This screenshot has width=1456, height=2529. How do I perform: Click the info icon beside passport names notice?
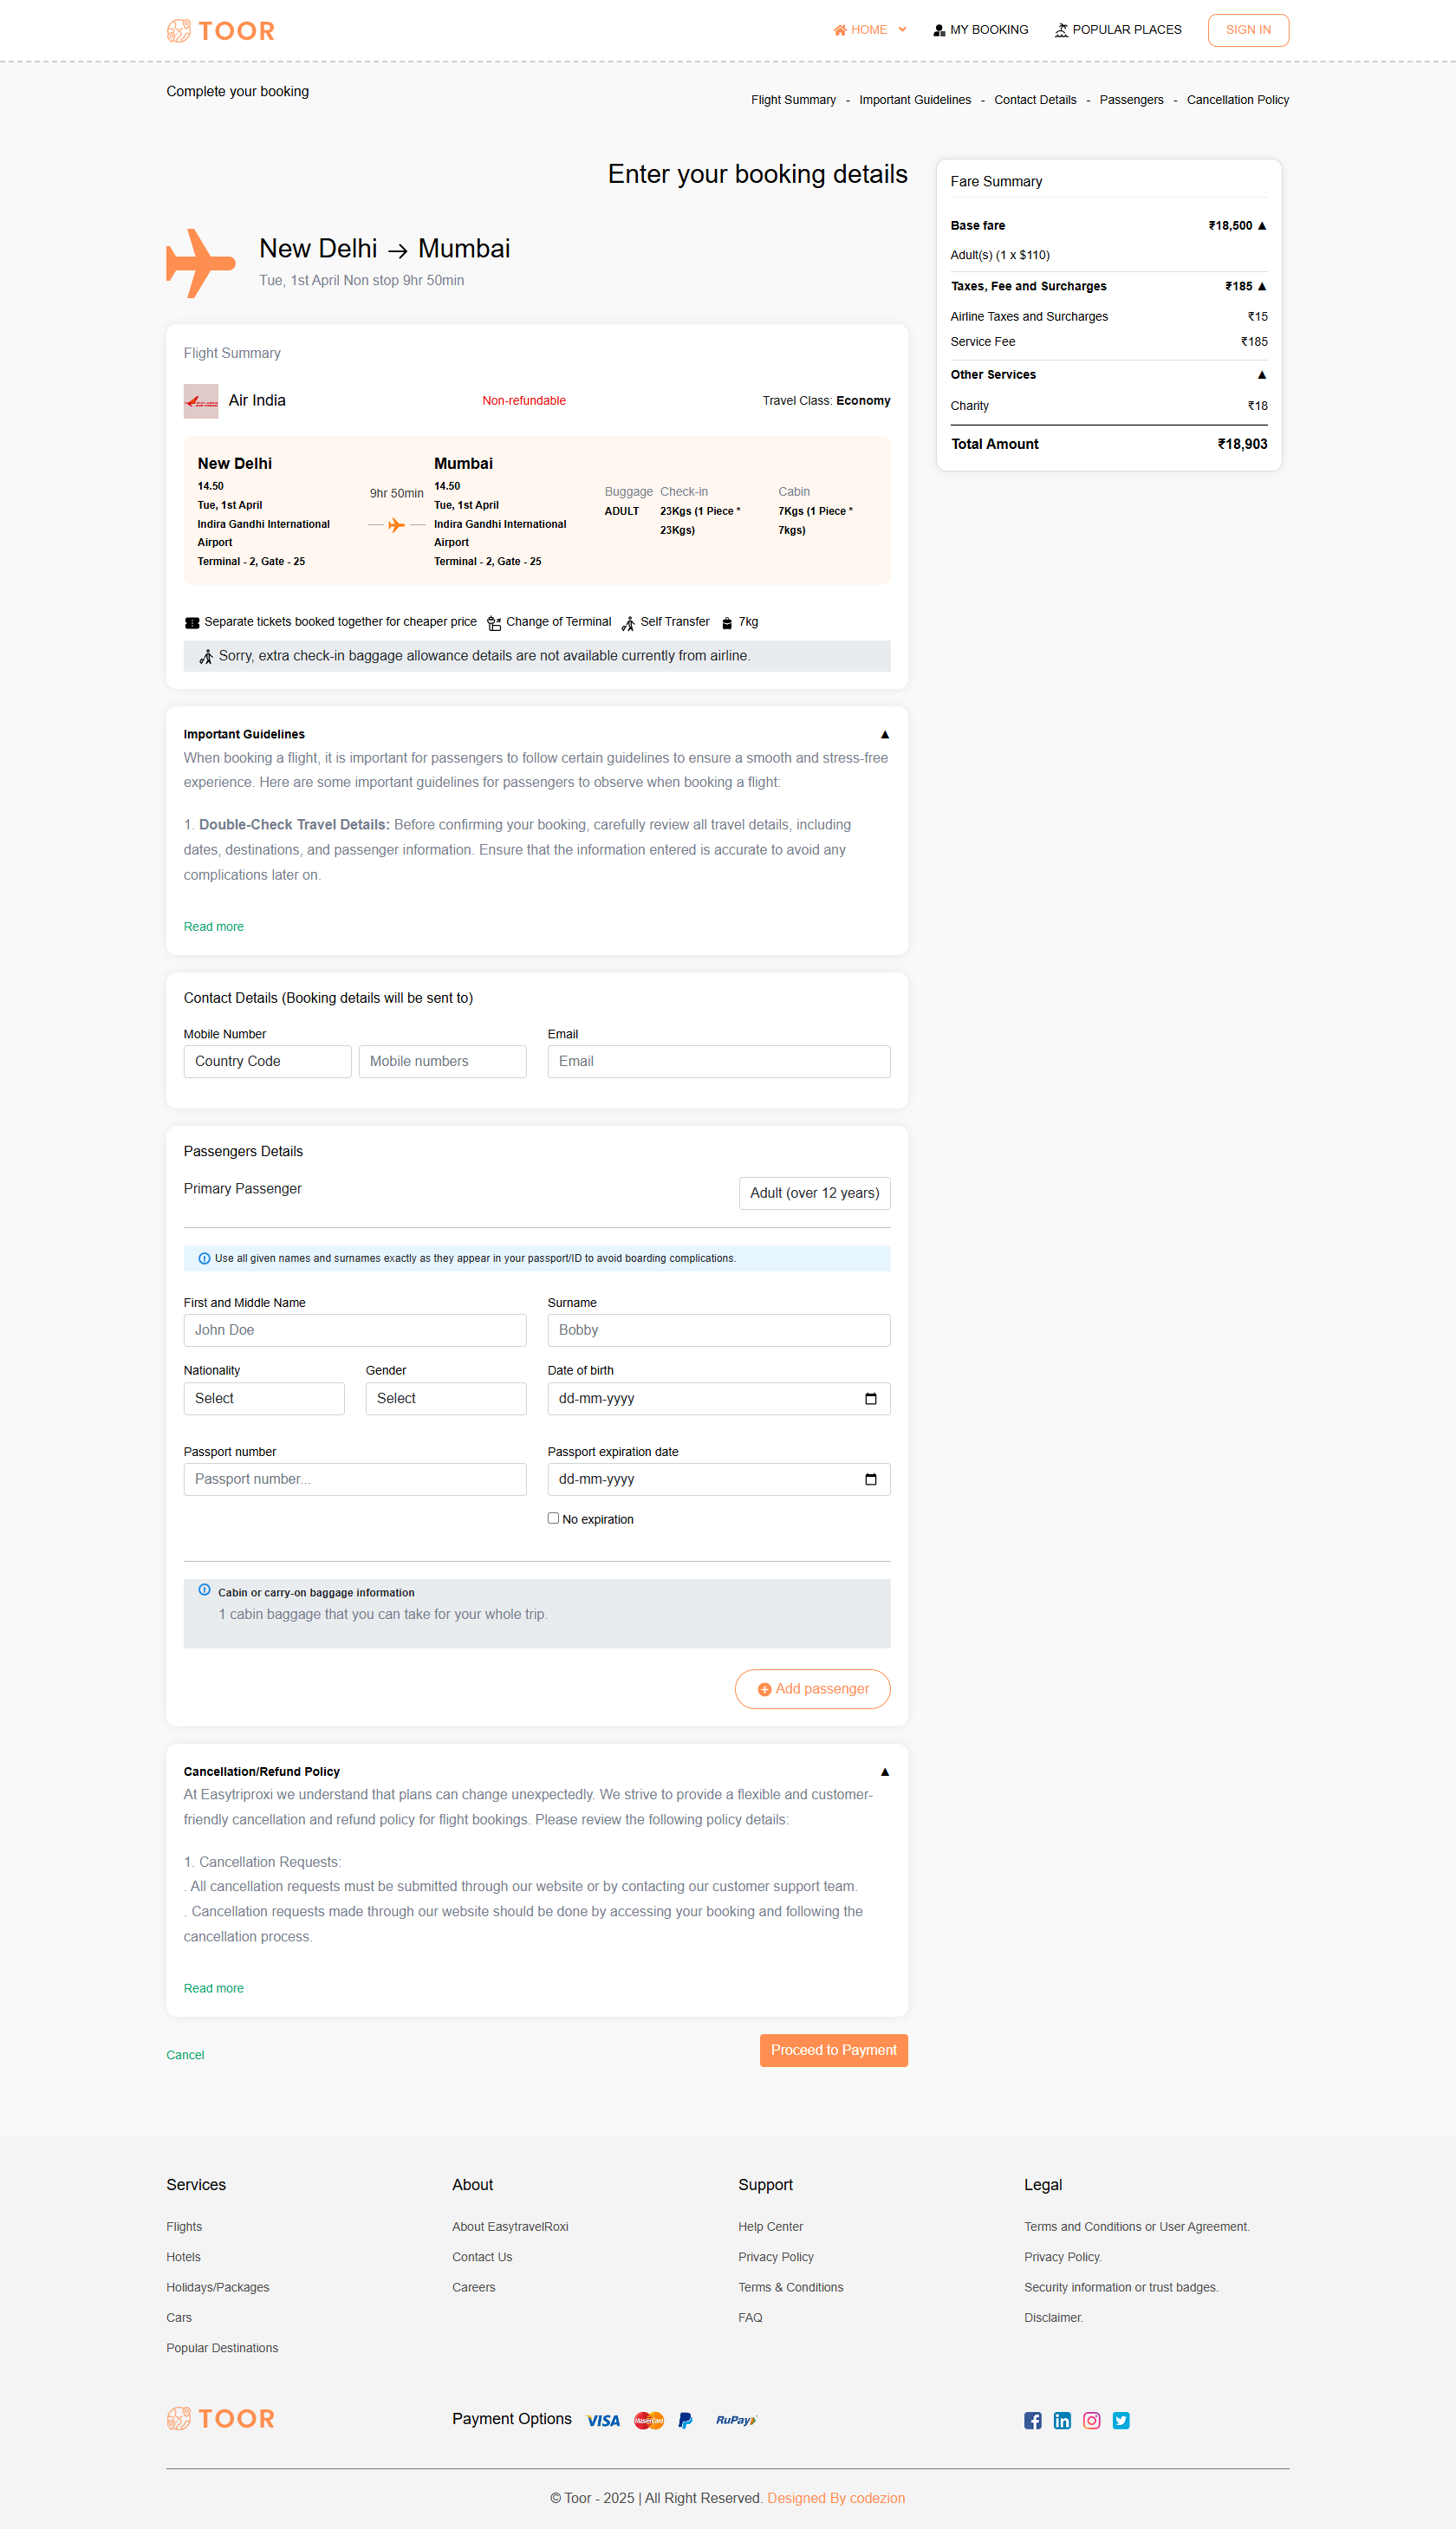coord(204,1258)
